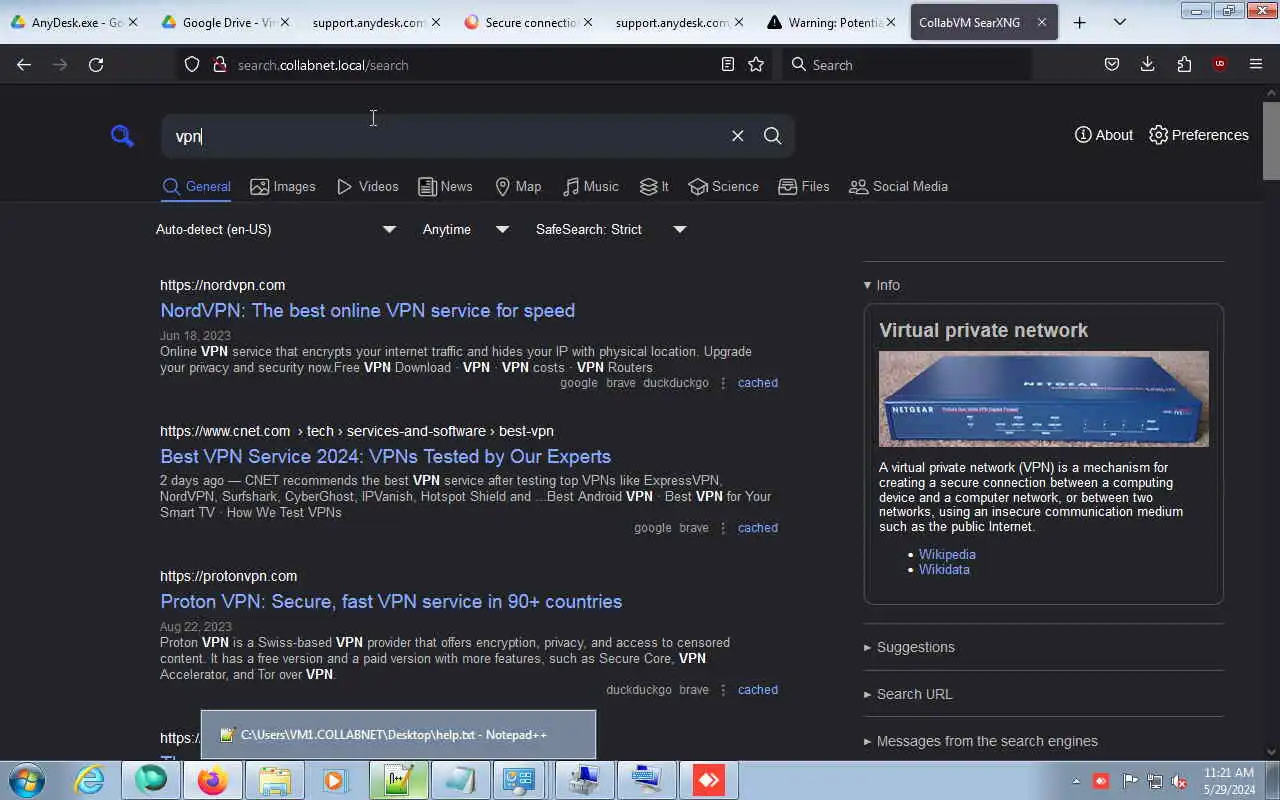The width and height of the screenshot is (1280, 800).
Task: Switch to Map category
Action: (x=518, y=187)
